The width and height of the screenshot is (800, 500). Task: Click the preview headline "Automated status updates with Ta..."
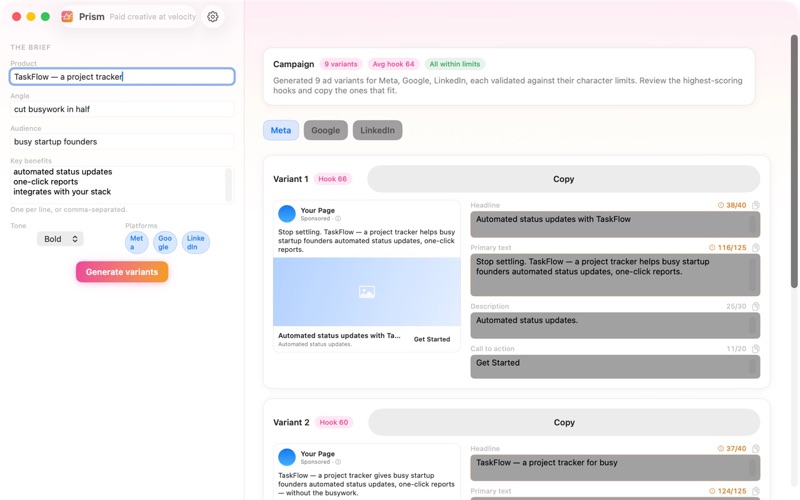click(x=339, y=336)
